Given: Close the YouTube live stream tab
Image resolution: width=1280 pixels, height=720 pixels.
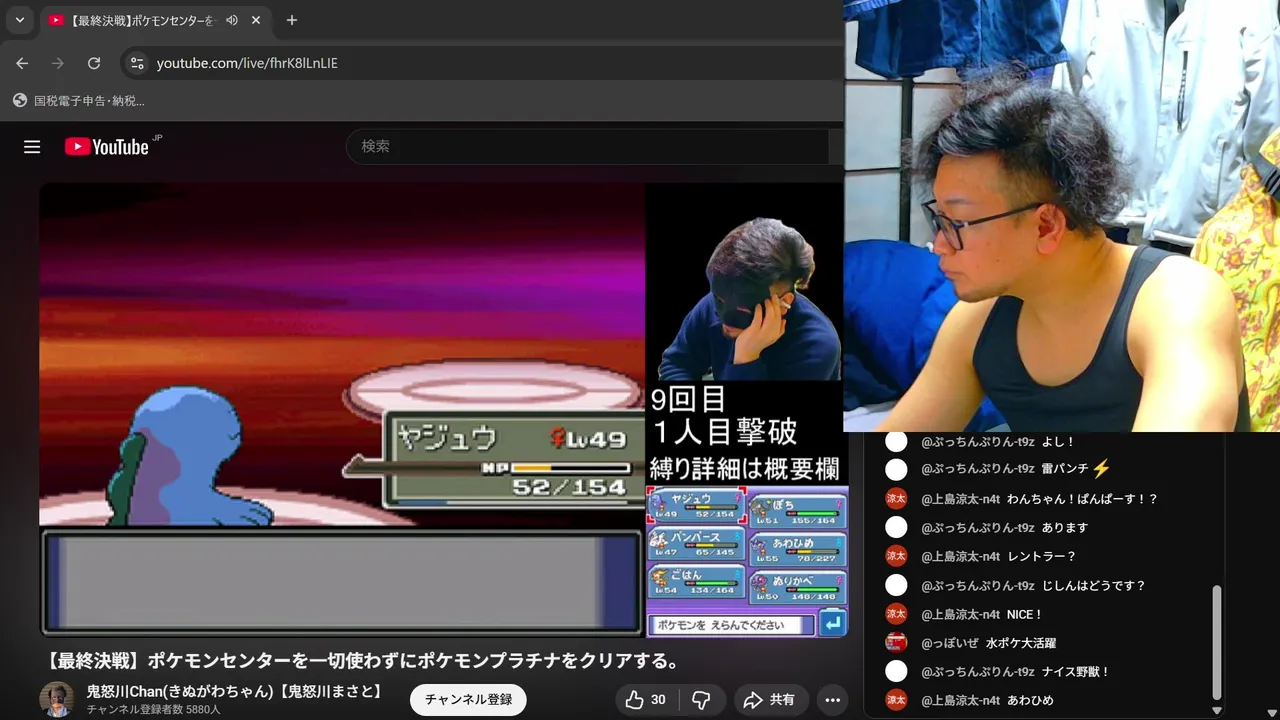Looking at the screenshot, I should (256, 20).
